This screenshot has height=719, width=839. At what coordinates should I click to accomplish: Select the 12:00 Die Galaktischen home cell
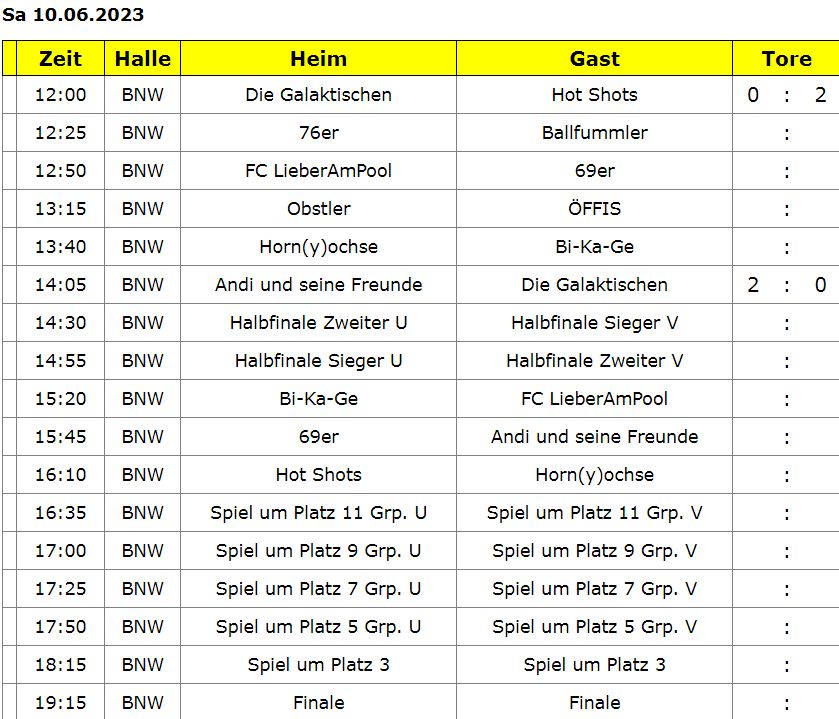click(318, 95)
